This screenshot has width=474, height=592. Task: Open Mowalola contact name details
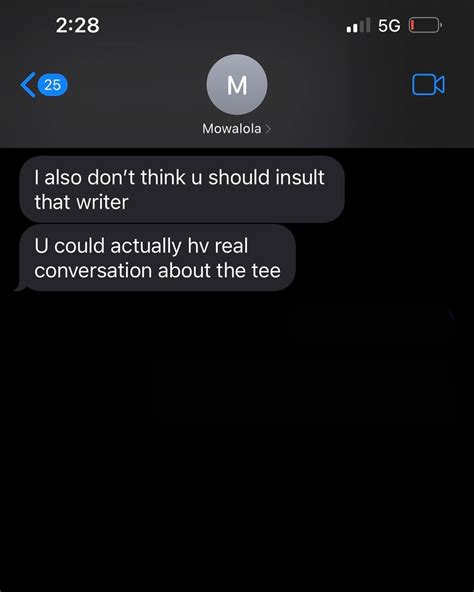[x=232, y=129]
